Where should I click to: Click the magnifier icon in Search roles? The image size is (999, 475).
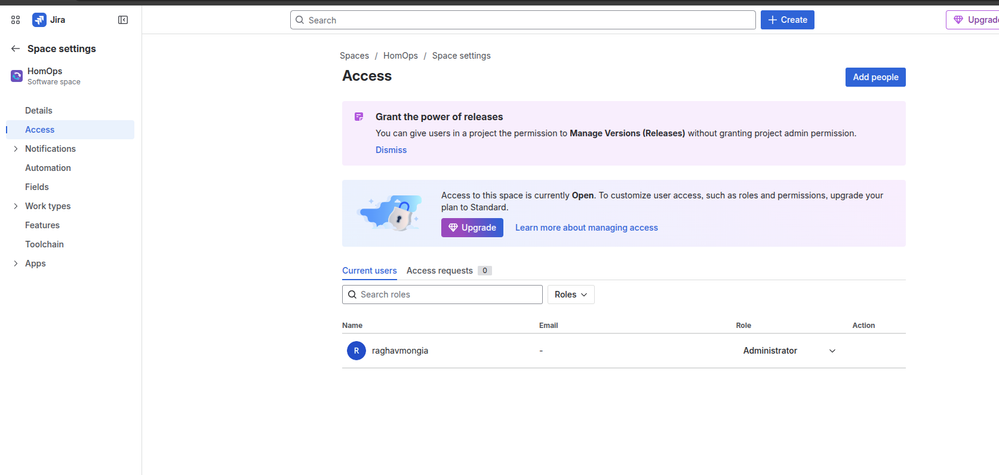[x=352, y=294]
